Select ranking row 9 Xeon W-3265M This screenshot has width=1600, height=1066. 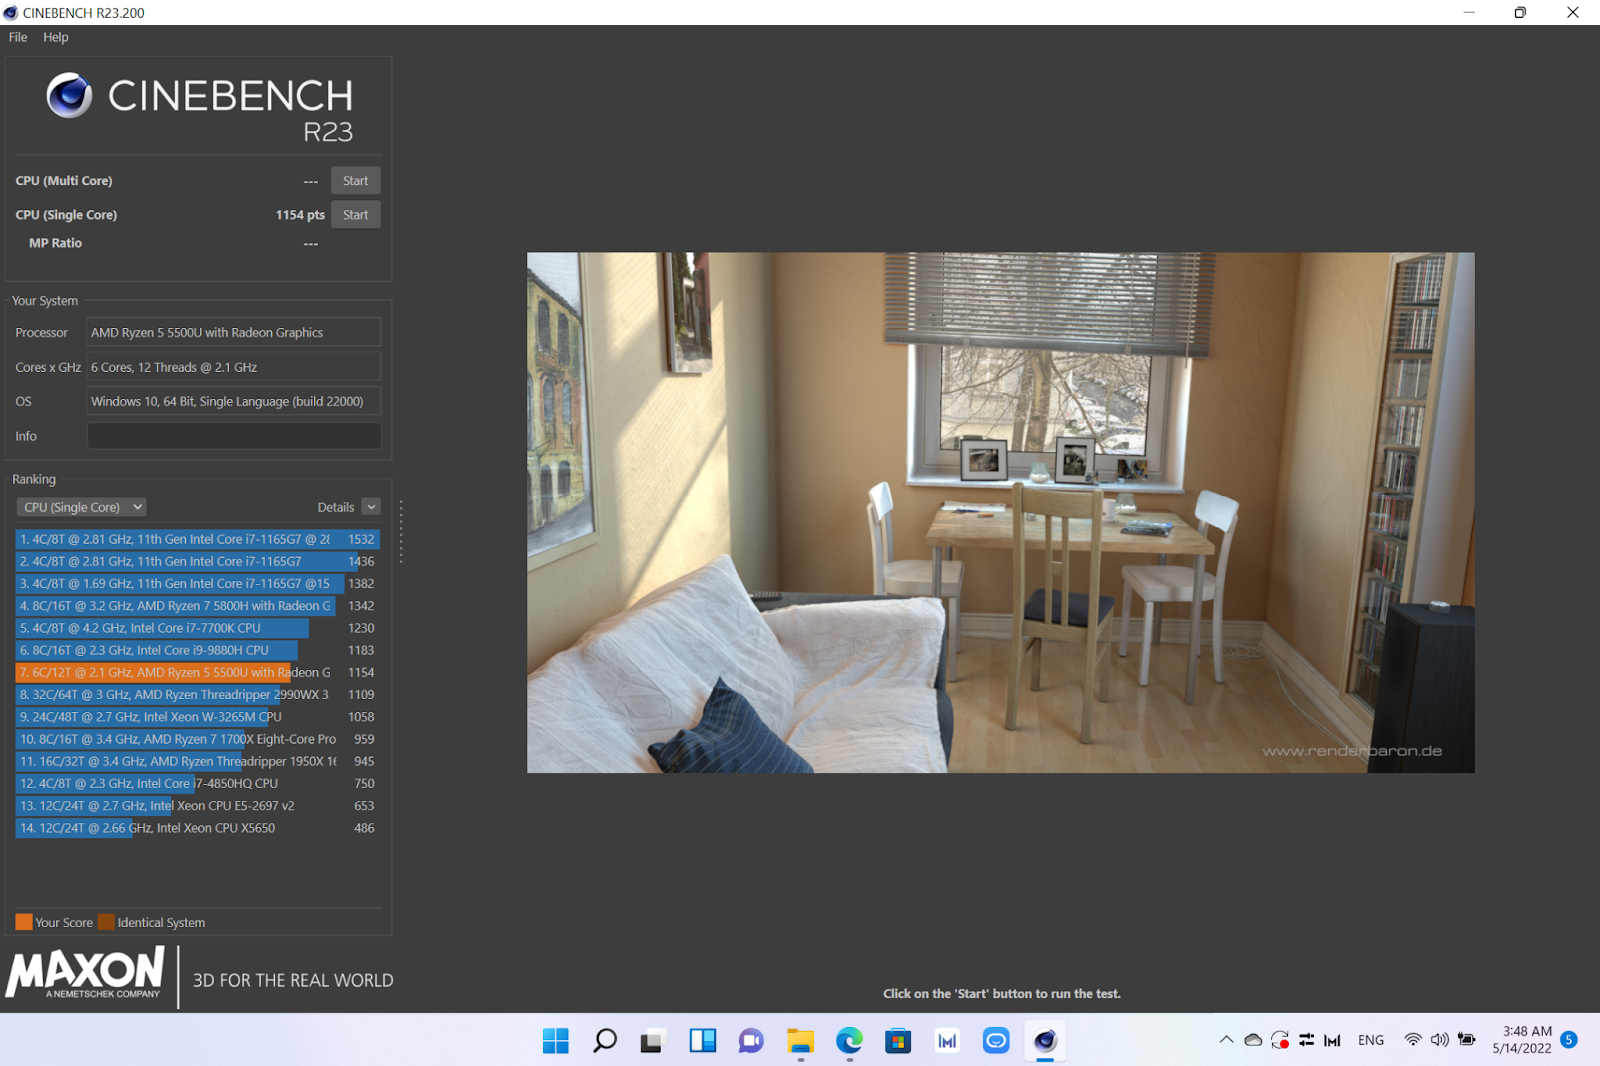pyautogui.click(x=197, y=717)
